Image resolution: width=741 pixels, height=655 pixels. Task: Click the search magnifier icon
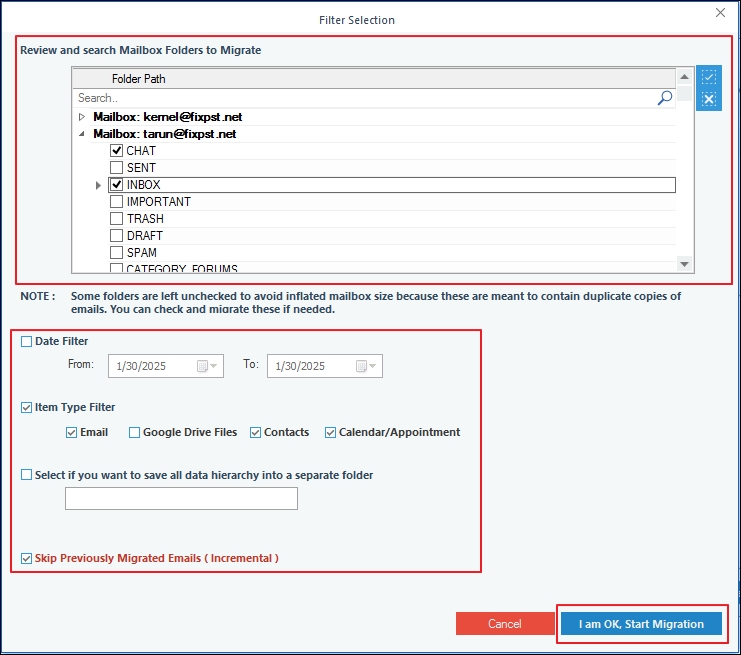pos(665,98)
